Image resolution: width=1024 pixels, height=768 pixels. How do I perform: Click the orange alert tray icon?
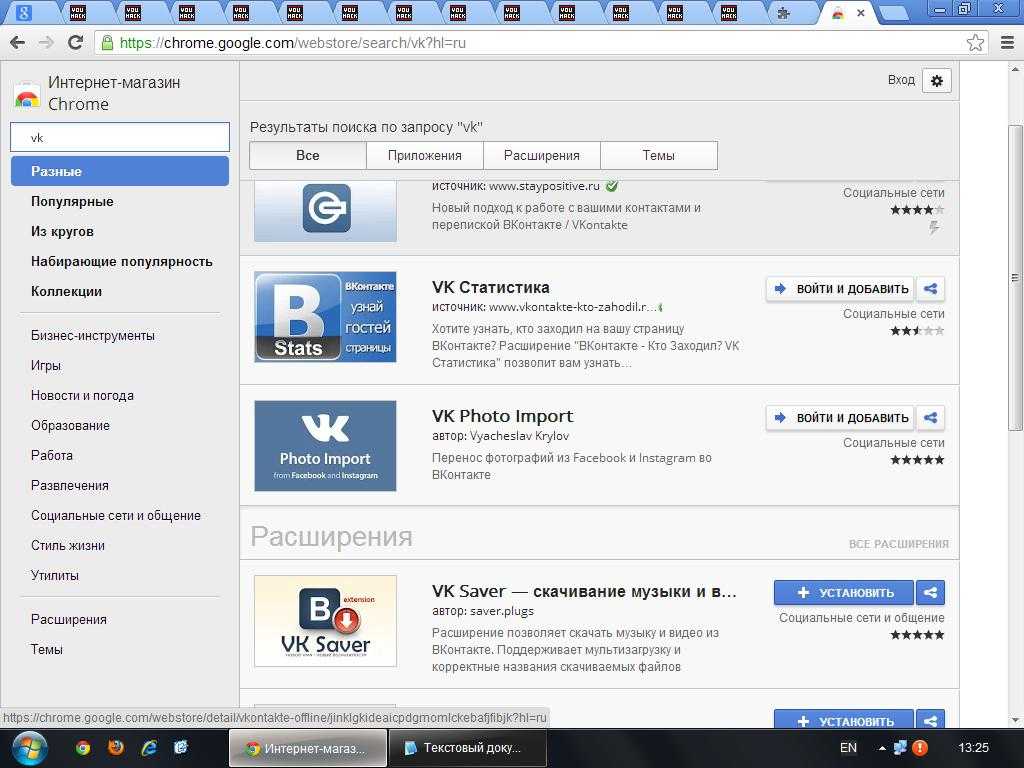pyautogui.click(x=920, y=748)
